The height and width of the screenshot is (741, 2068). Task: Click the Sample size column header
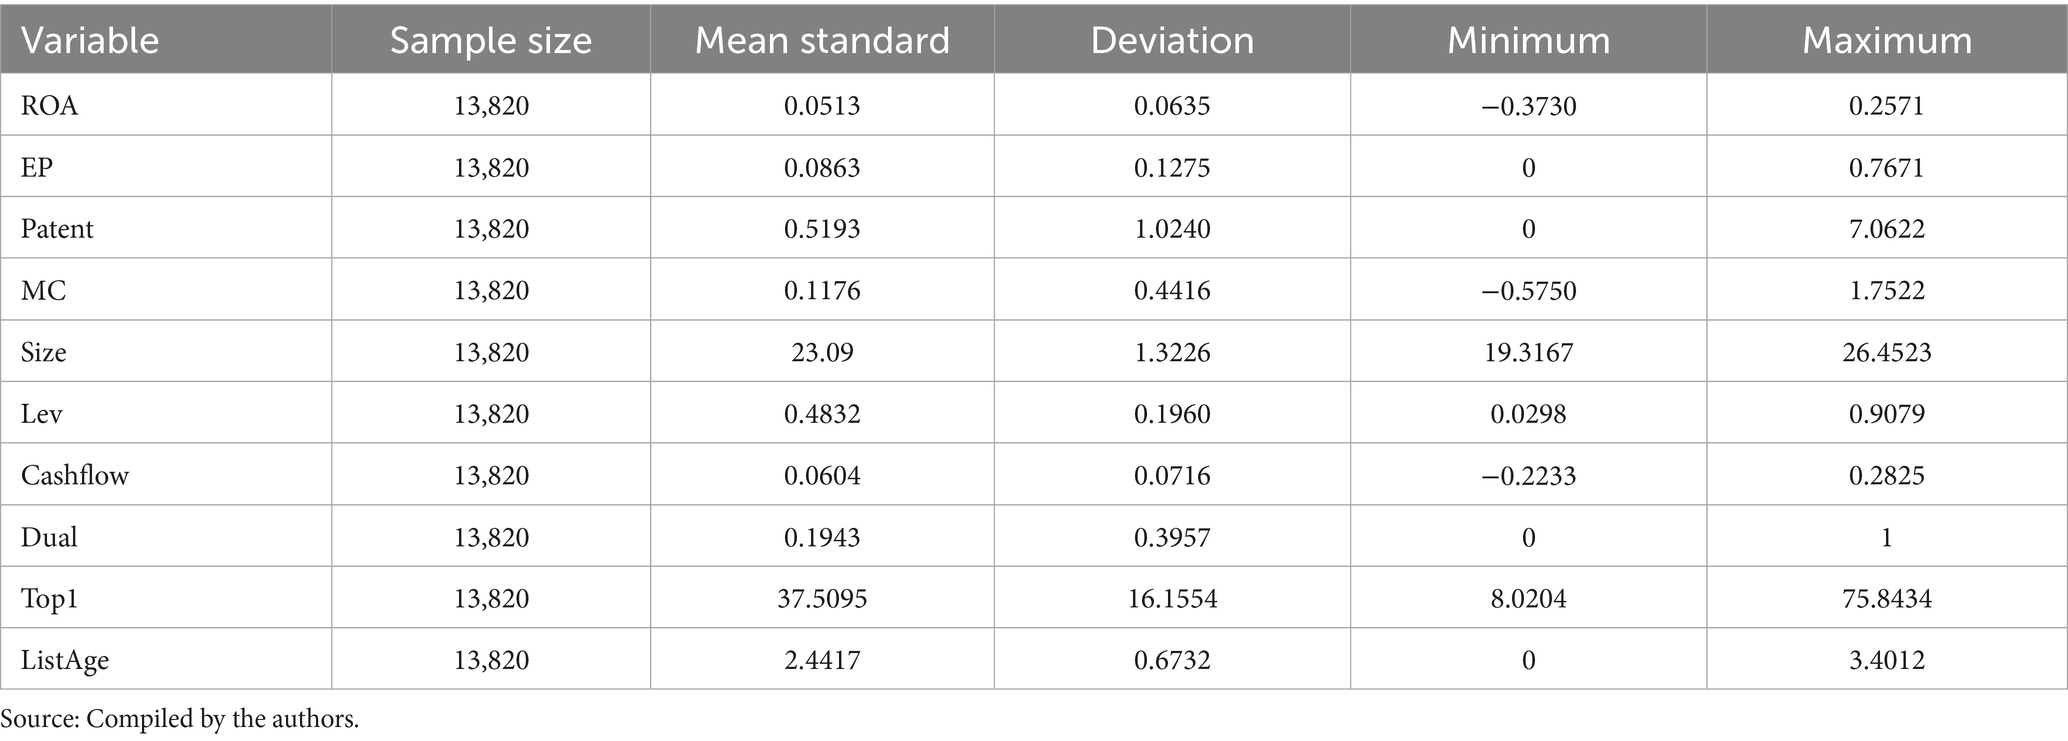[490, 40]
